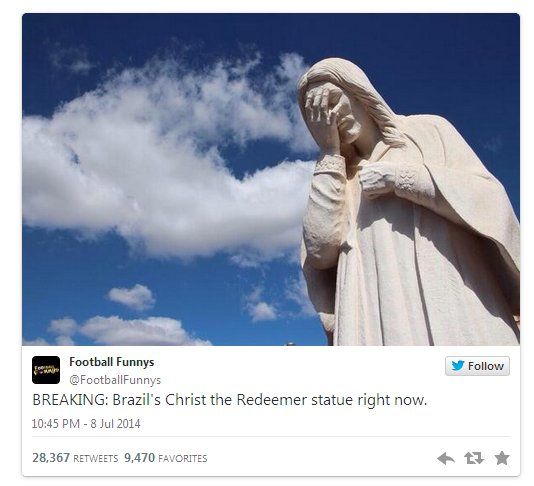The width and height of the screenshot is (534, 486).
Task: Click the reply arrow icon
Action: click(446, 458)
